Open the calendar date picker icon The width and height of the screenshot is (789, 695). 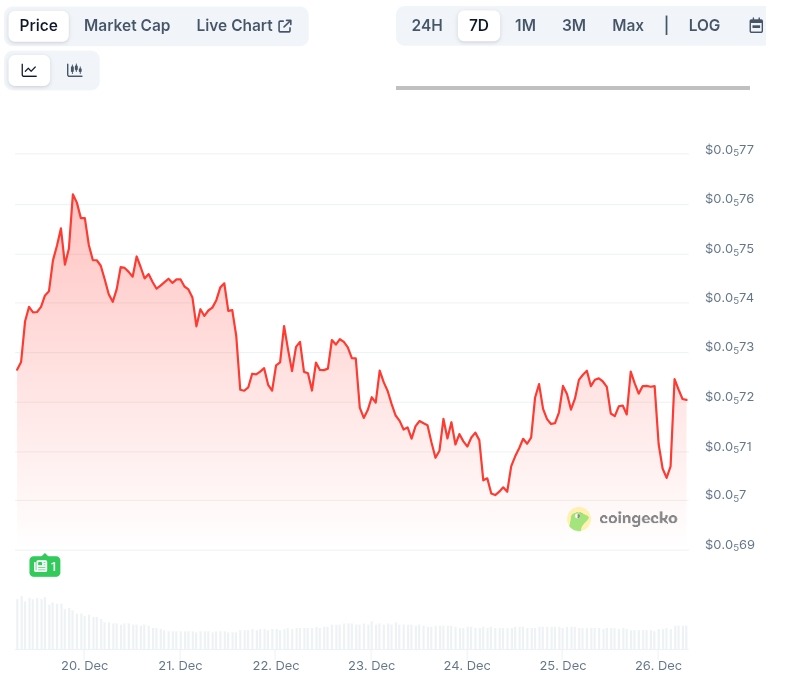coord(756,26)
